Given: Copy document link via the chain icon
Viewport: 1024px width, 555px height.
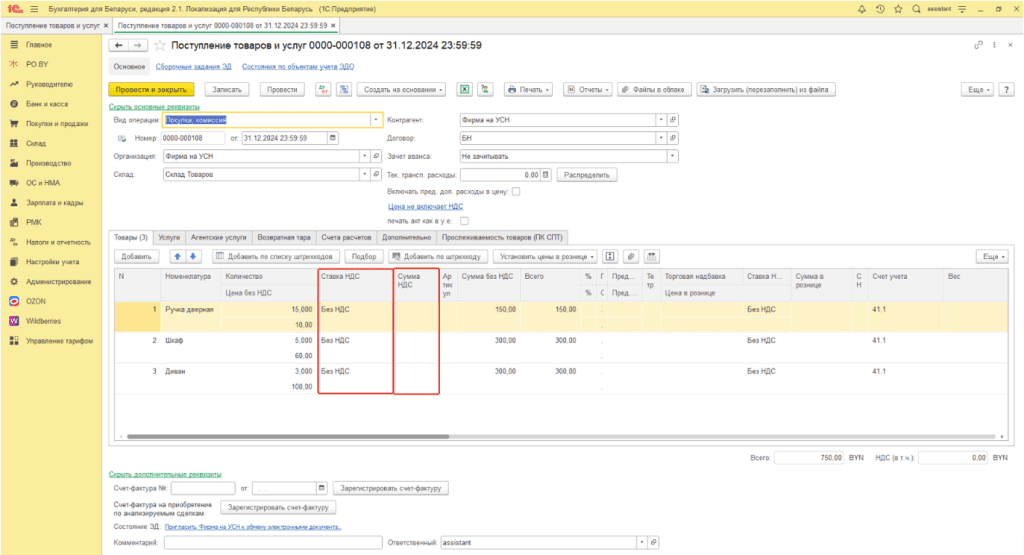Looking at the screenshot, I should pos(978,46).
